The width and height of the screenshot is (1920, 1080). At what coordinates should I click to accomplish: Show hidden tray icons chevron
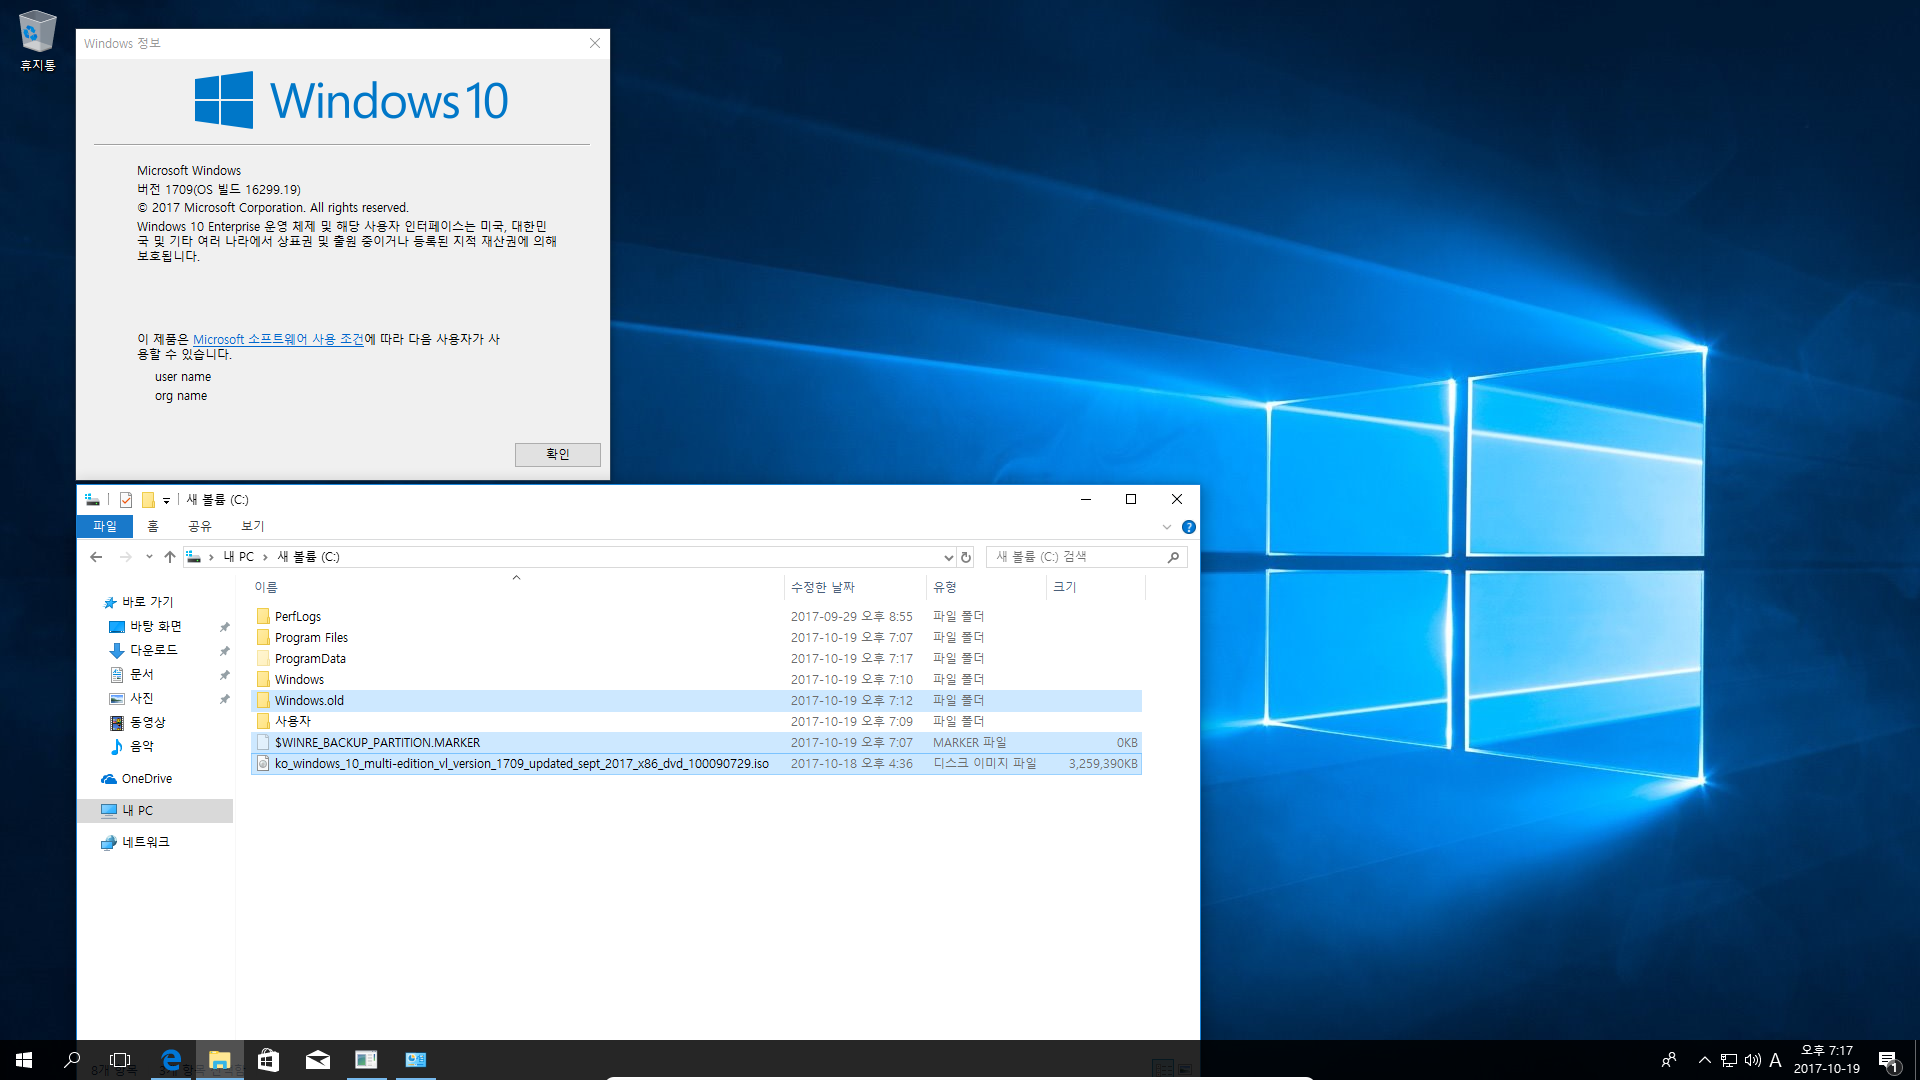(x=1704, y=1060)
